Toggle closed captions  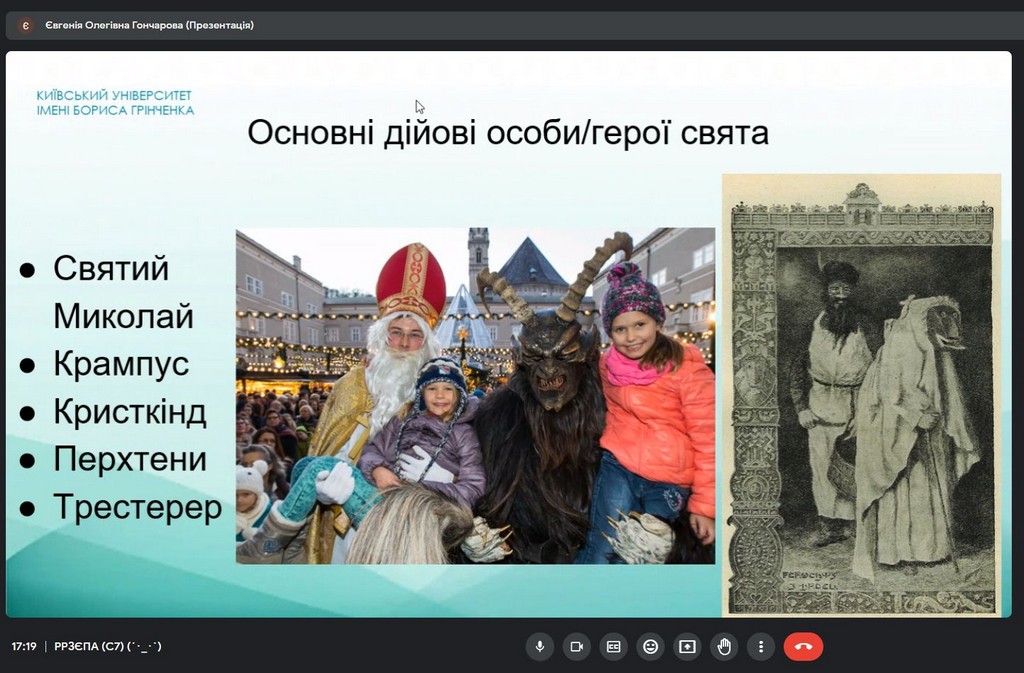(613, 646)
